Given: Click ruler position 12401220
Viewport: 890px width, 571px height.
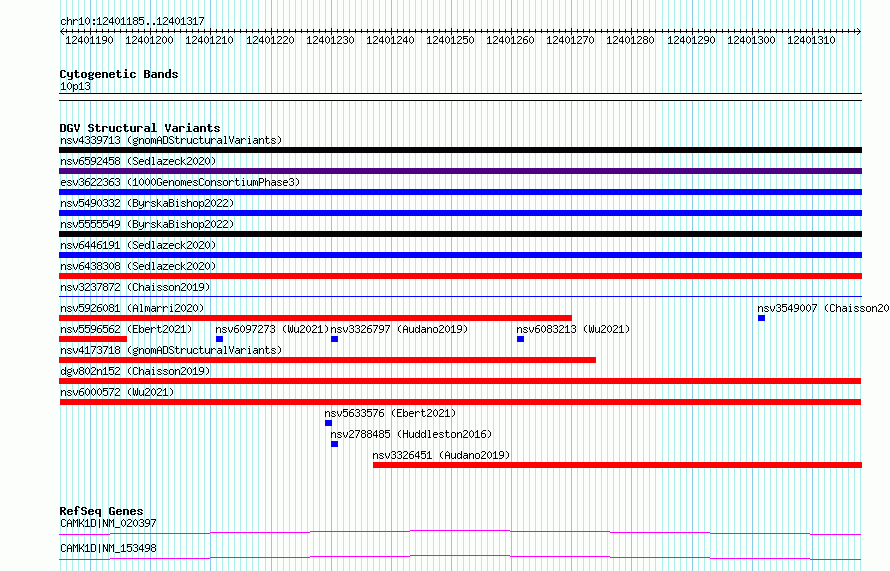Looking at the screenshot, I should pyautogui.click(x=270, y=40).
